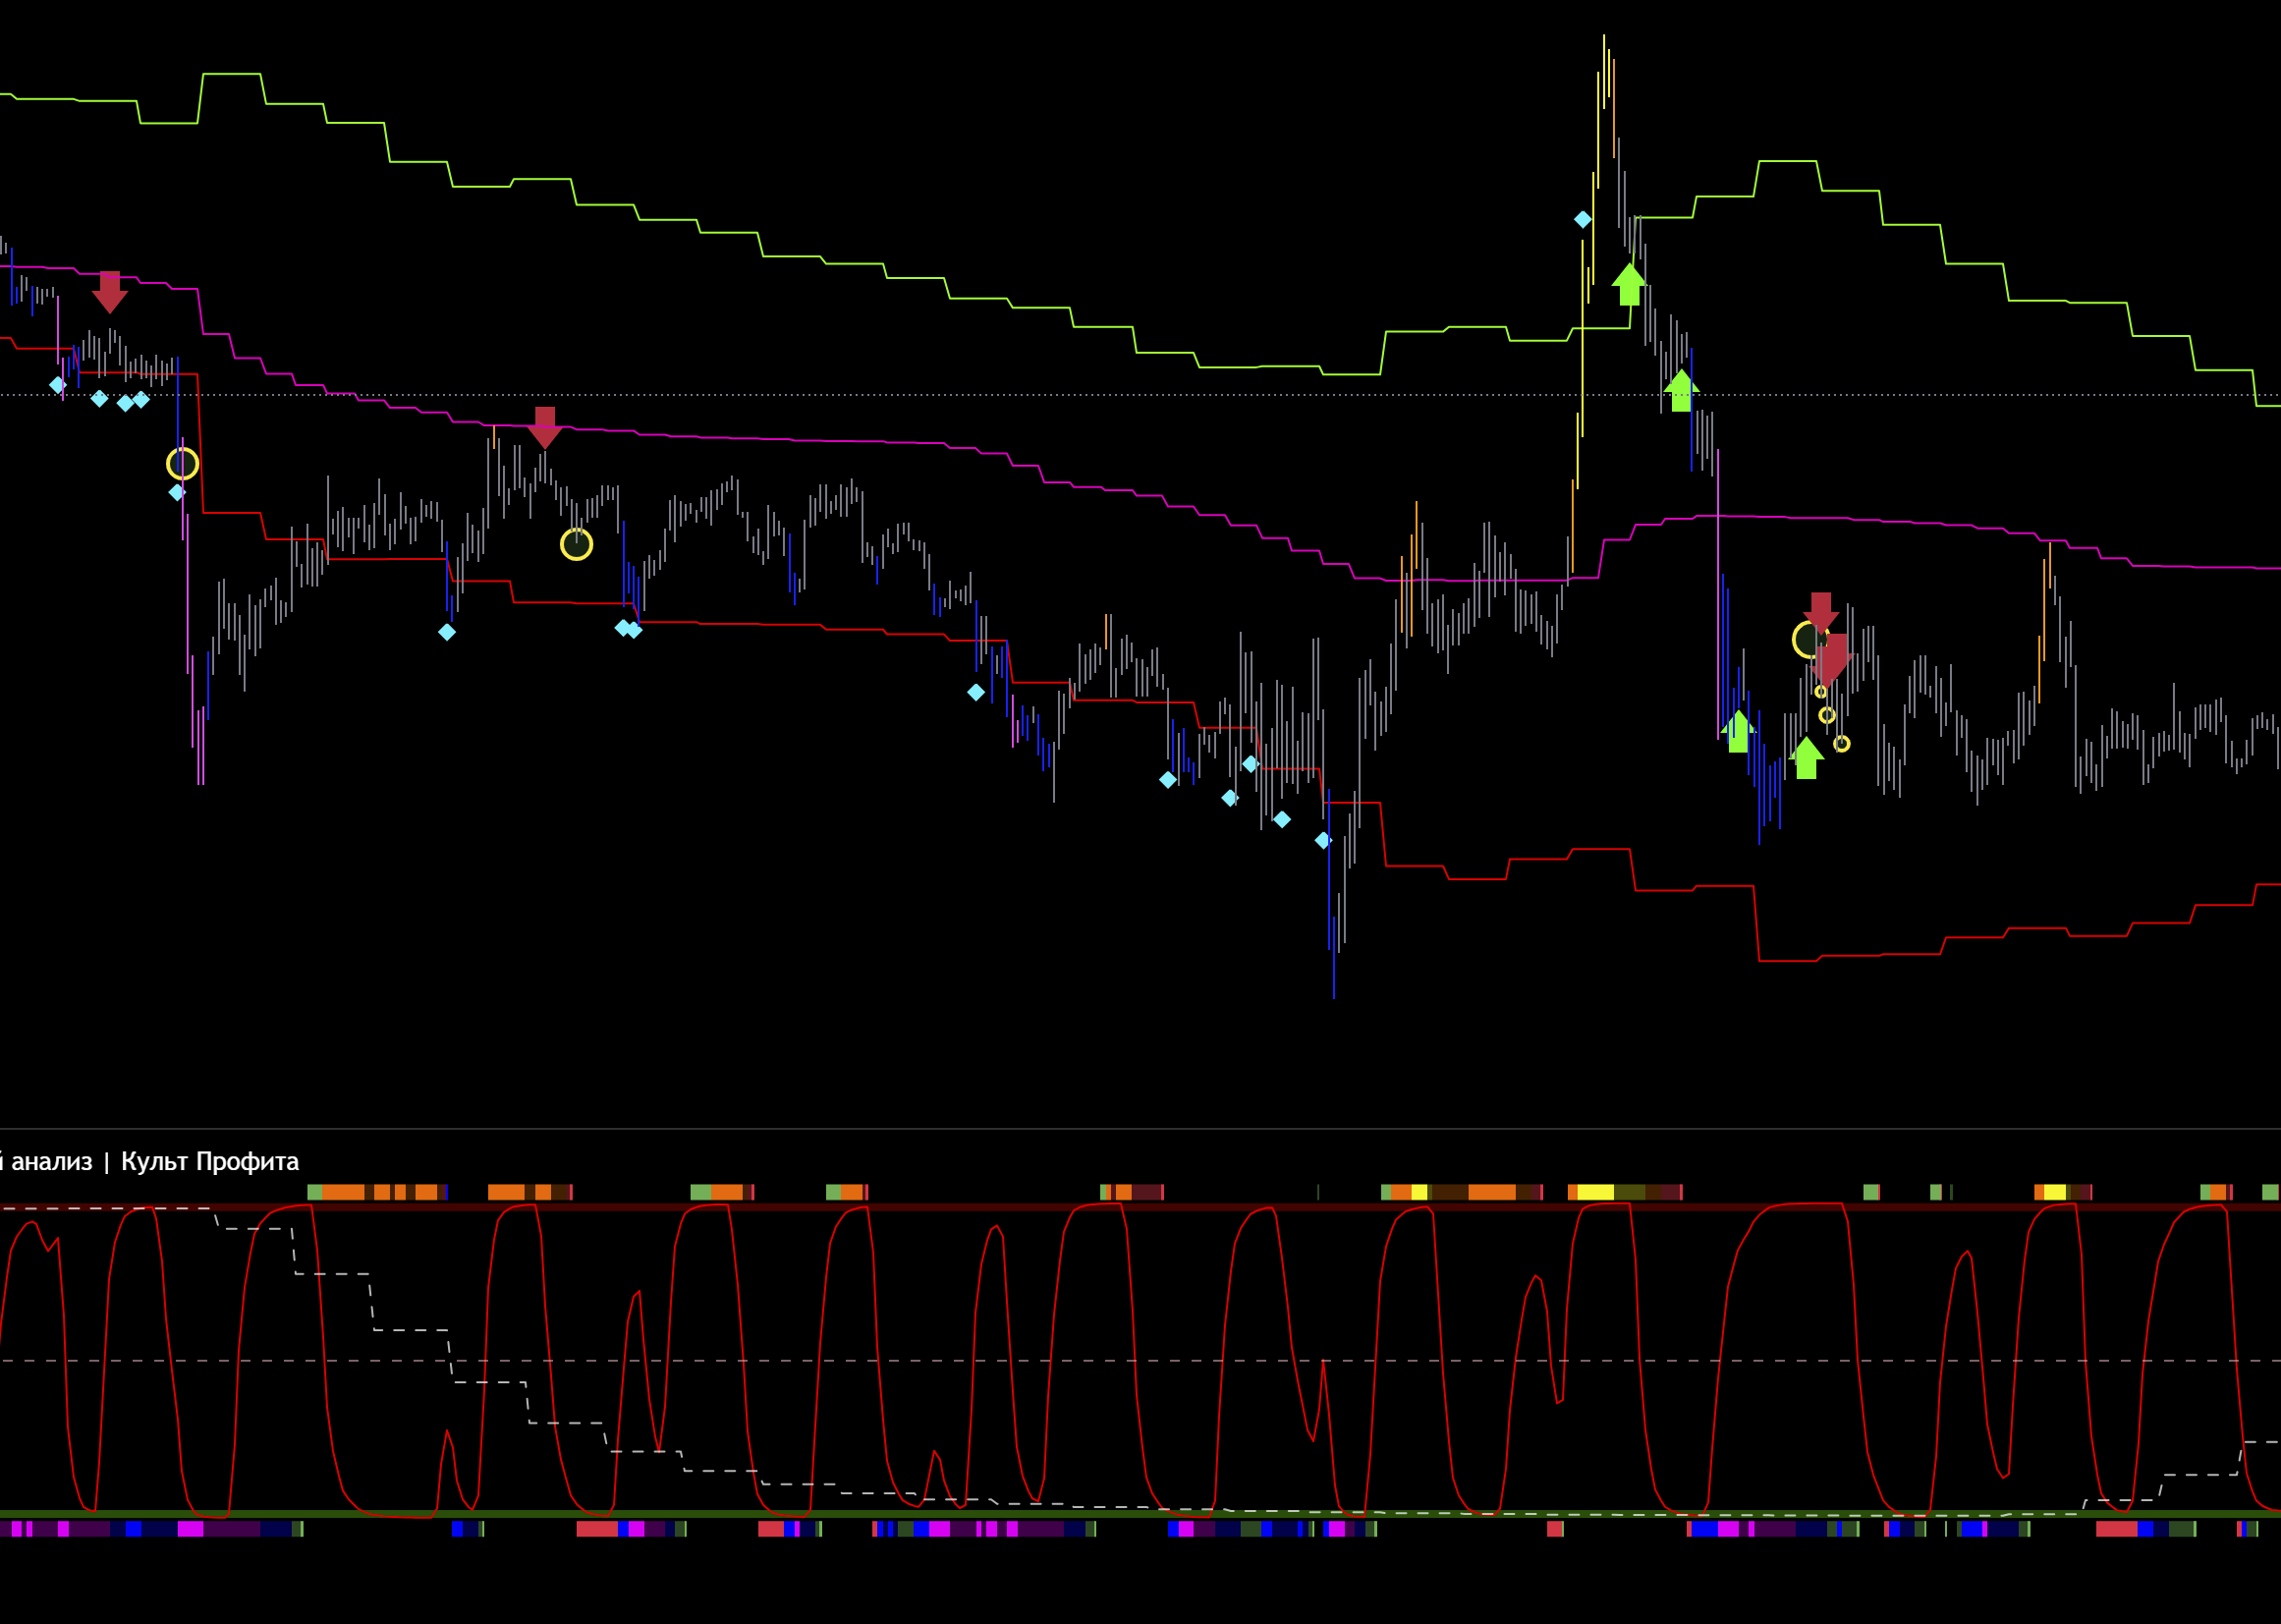Screen dimensions: 2281x1624
Task: Click the lowest small yellow circle on right
Action: 1842,744
